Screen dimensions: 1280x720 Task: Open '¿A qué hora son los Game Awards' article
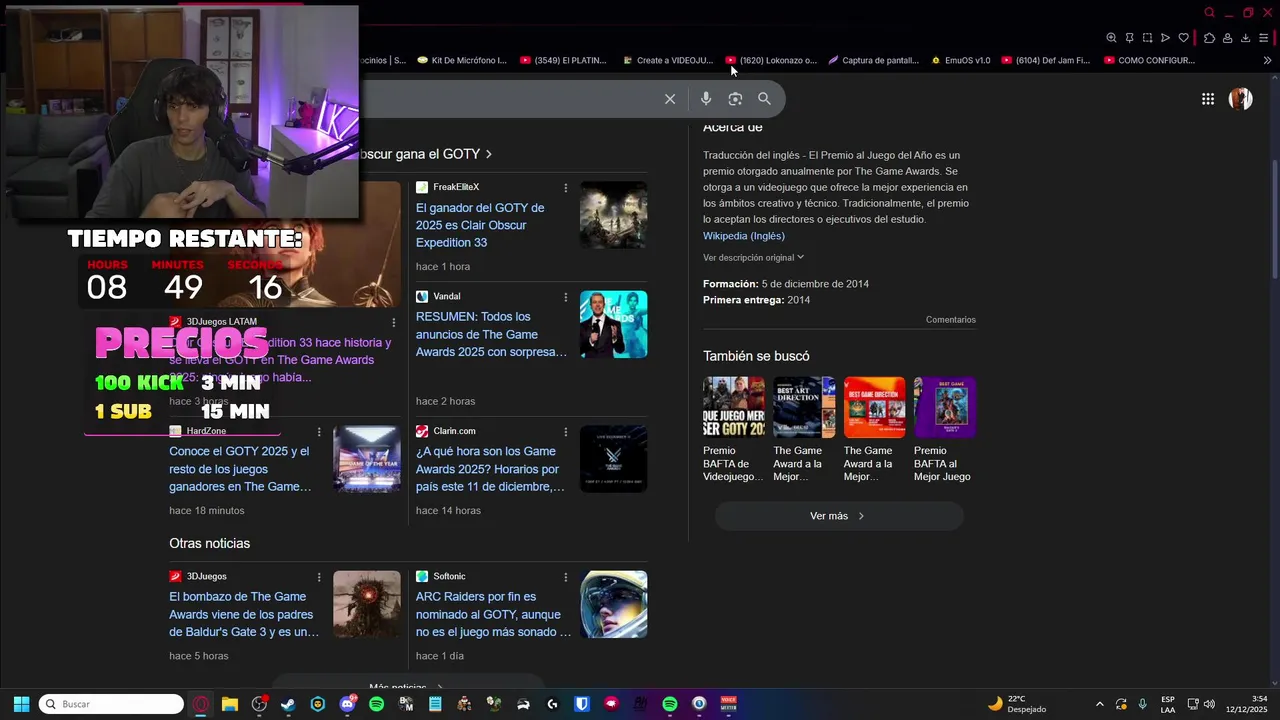click(490, 469)
